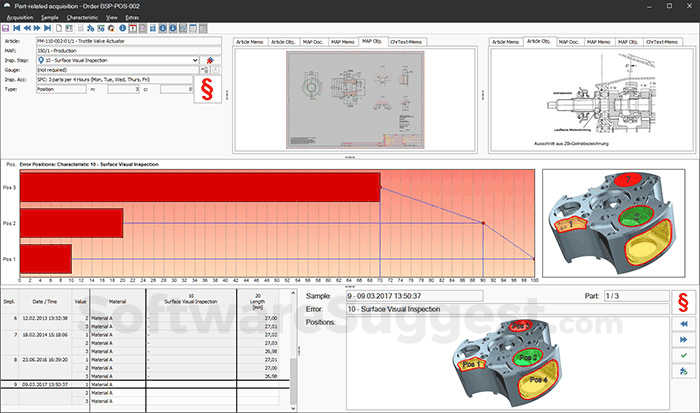Switch to MAP Memo tab in left pane
Screen dimensions: 700x413
343,42
